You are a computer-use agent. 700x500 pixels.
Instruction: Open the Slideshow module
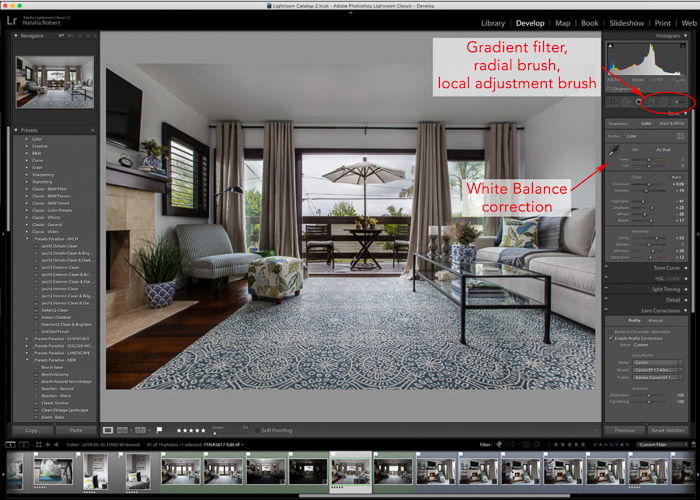click(627, 22)
